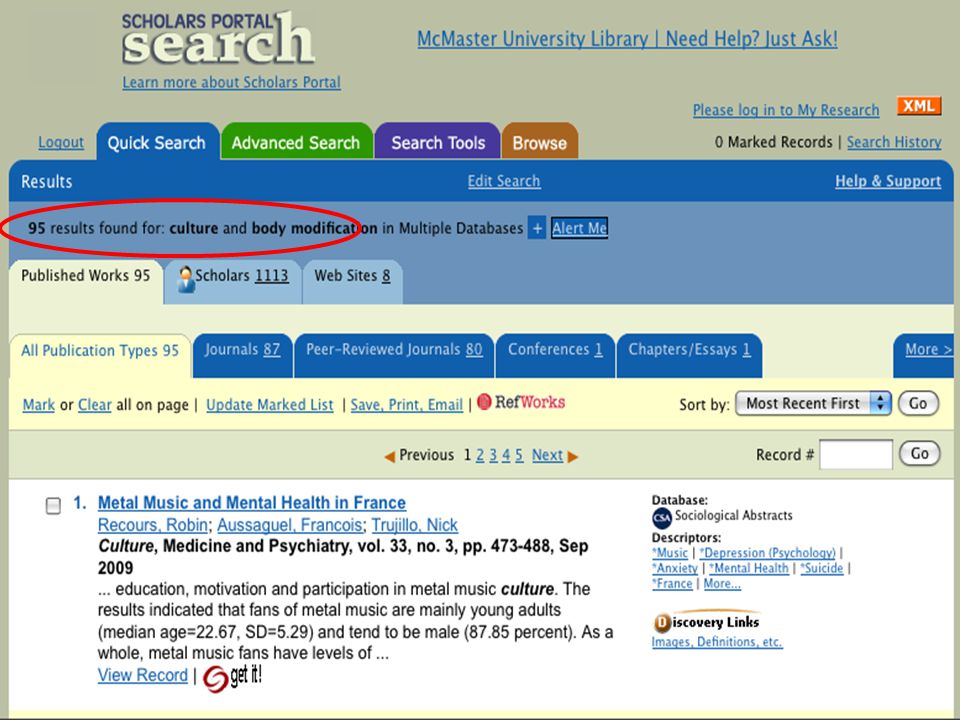Go to results page 4
This screenshot has width=960, height=720.
[506, 455]
